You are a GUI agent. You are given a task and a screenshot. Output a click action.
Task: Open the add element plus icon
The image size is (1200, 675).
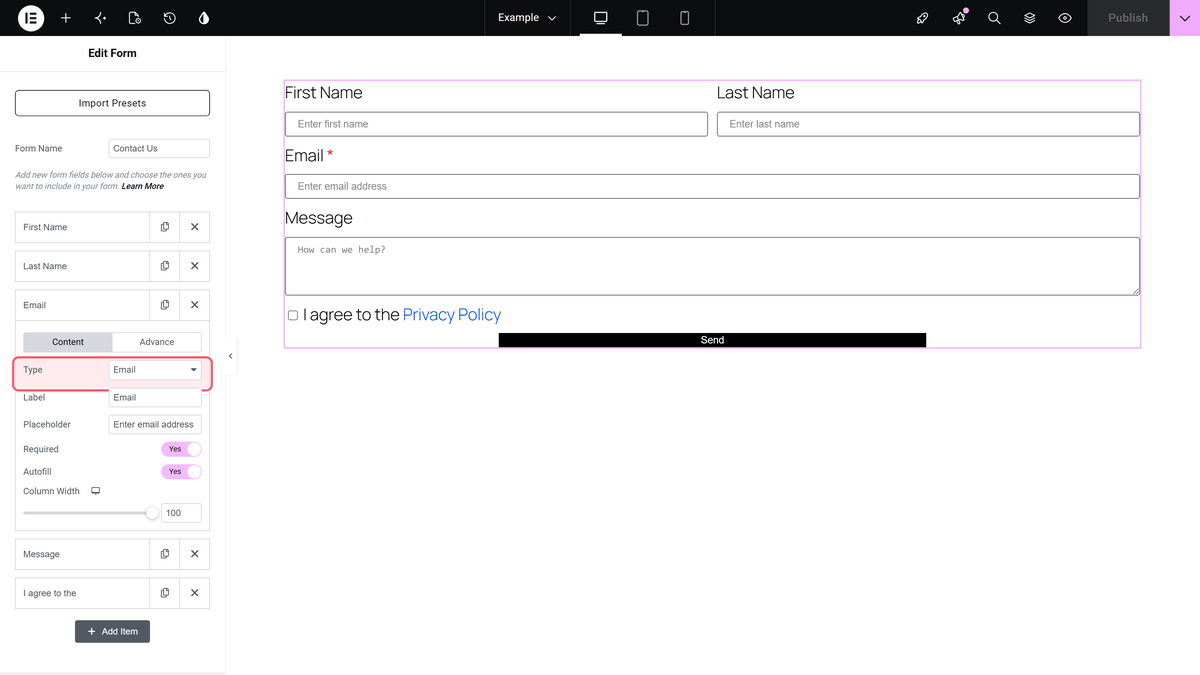coord(66,18)
